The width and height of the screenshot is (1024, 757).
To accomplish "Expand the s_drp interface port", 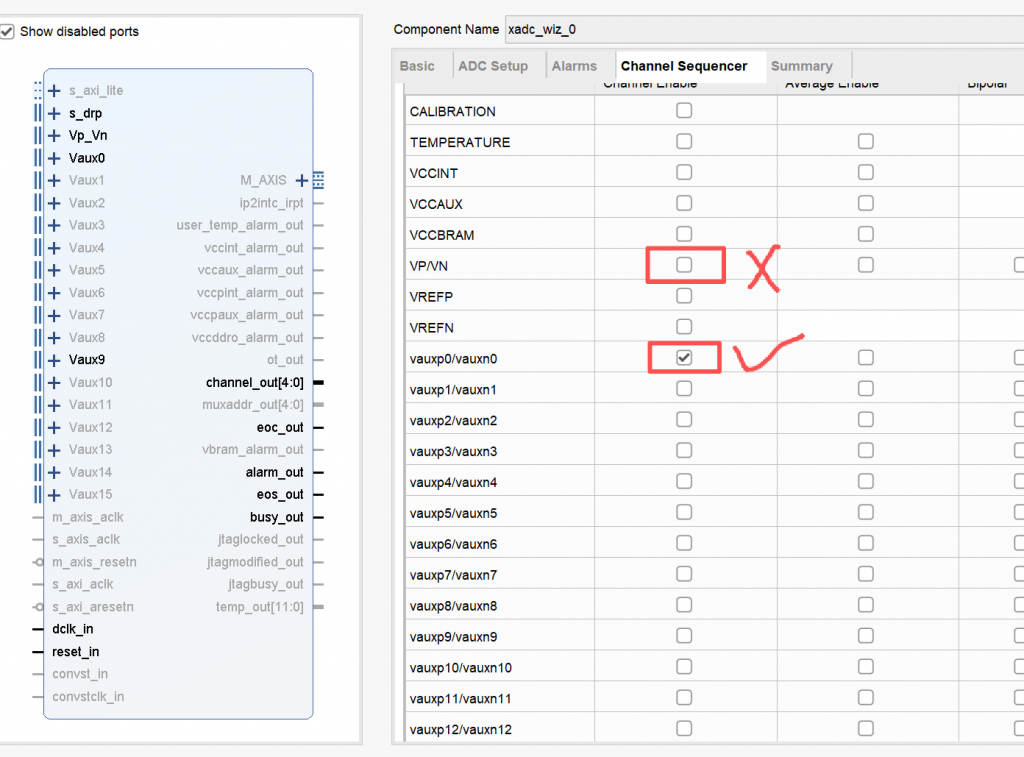I will point(54,113).
